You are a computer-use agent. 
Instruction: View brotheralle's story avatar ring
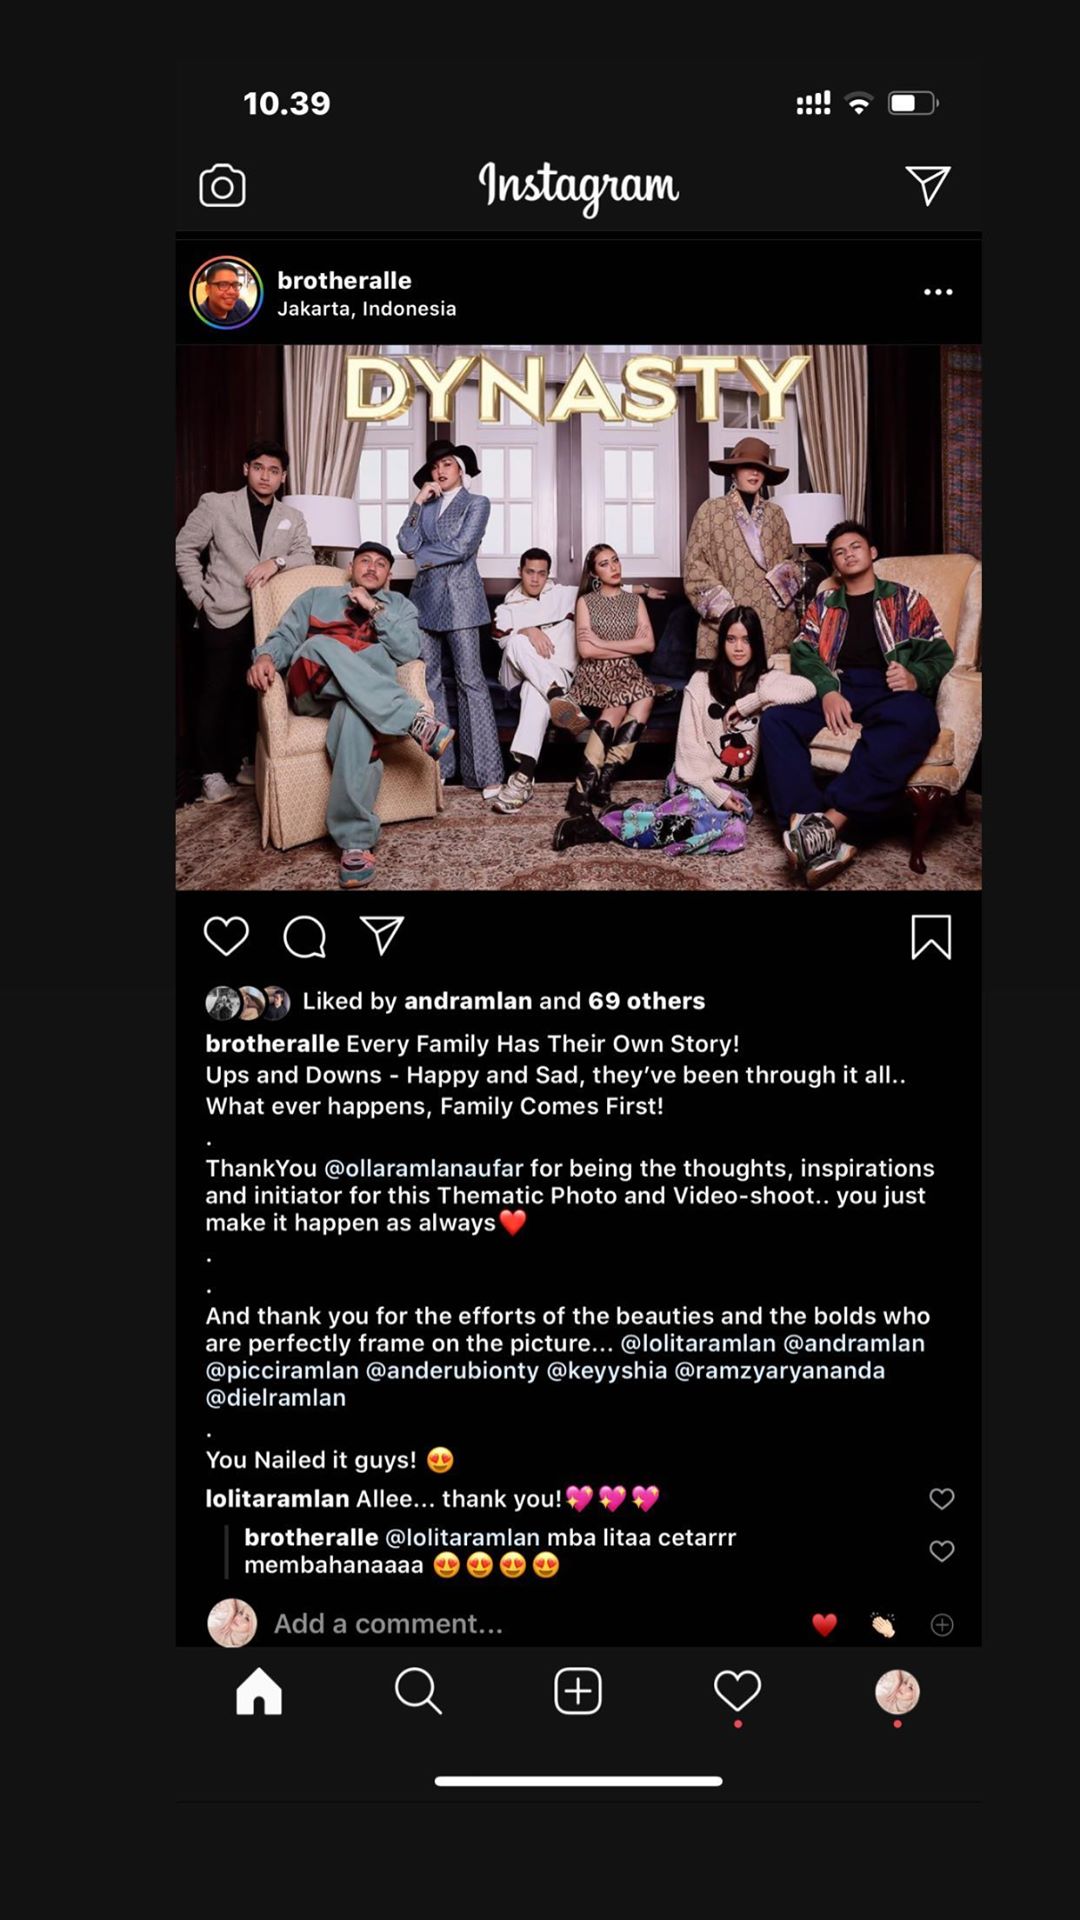[x=227, y=293]
